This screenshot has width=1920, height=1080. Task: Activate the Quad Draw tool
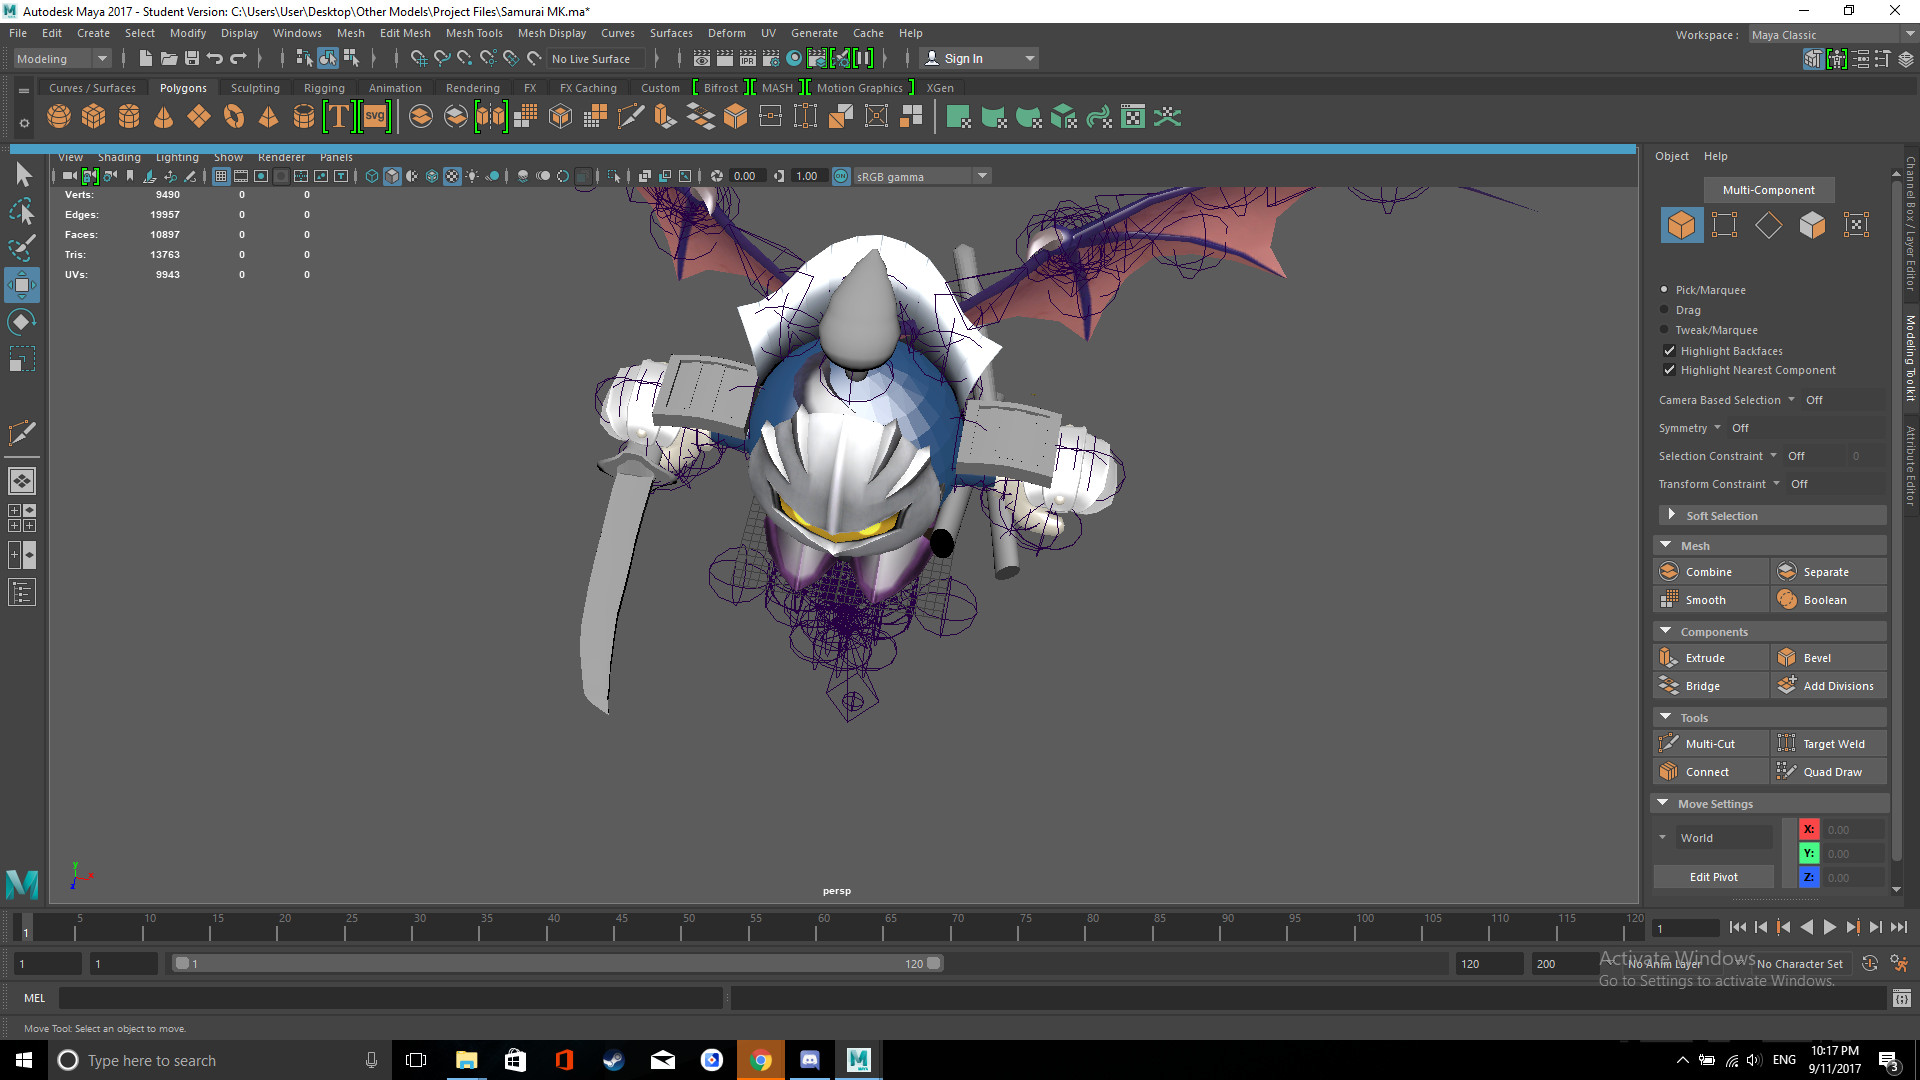tap(1828, 771)
